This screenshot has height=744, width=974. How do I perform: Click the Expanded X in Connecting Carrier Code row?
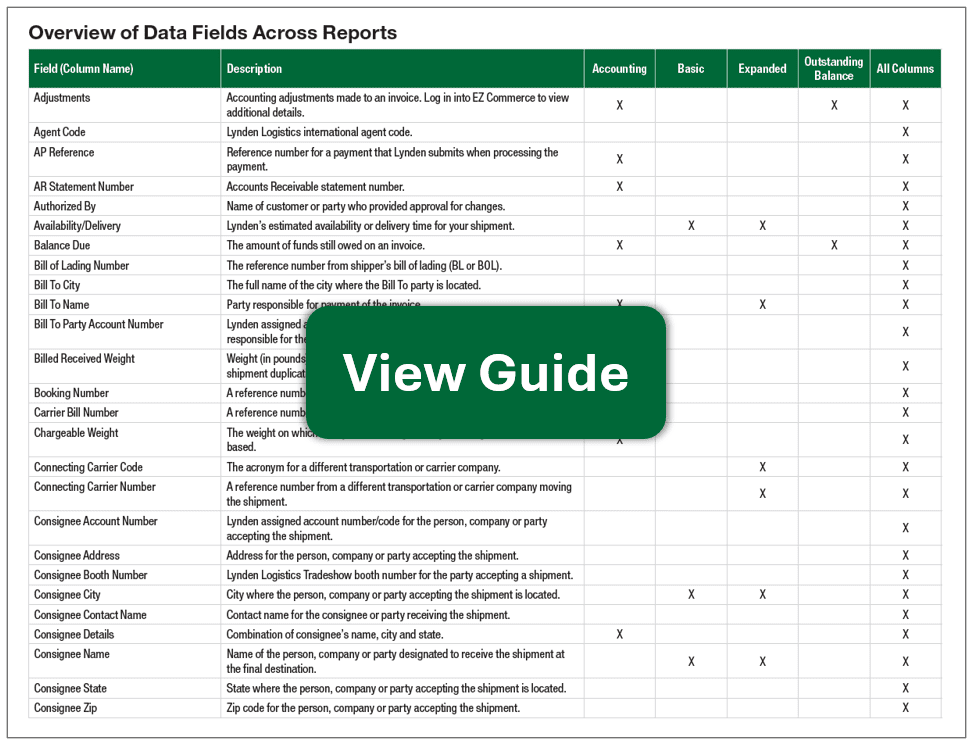tap(762, 467)
